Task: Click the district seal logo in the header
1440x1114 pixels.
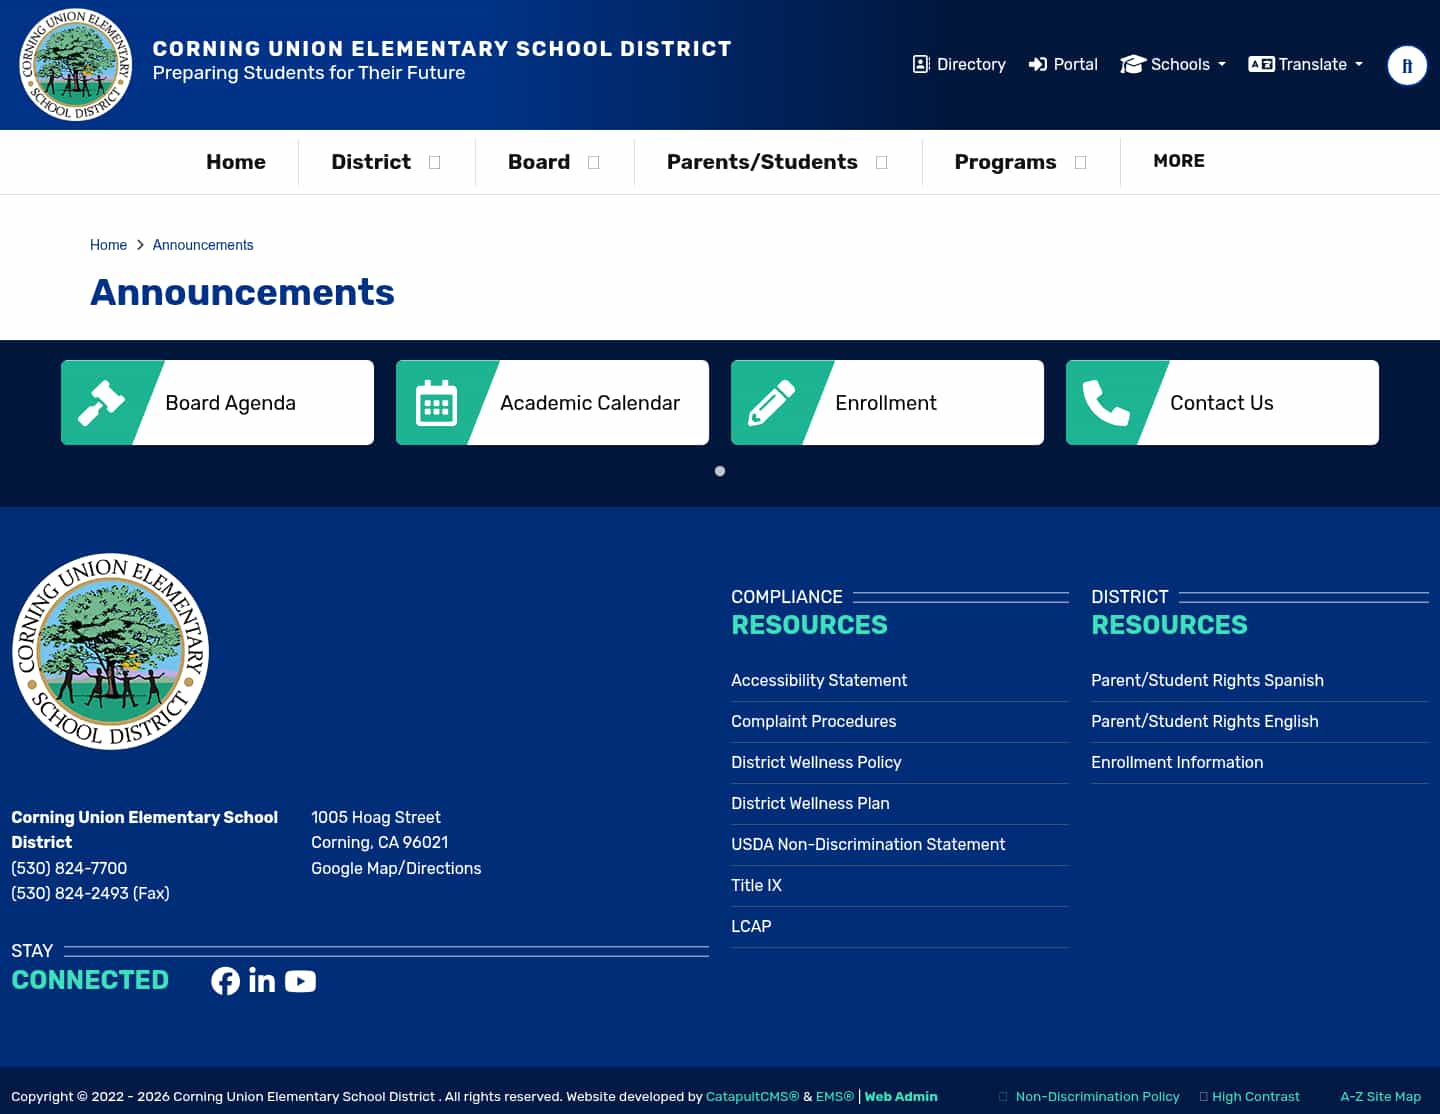Action: click(x=76, y=65)
